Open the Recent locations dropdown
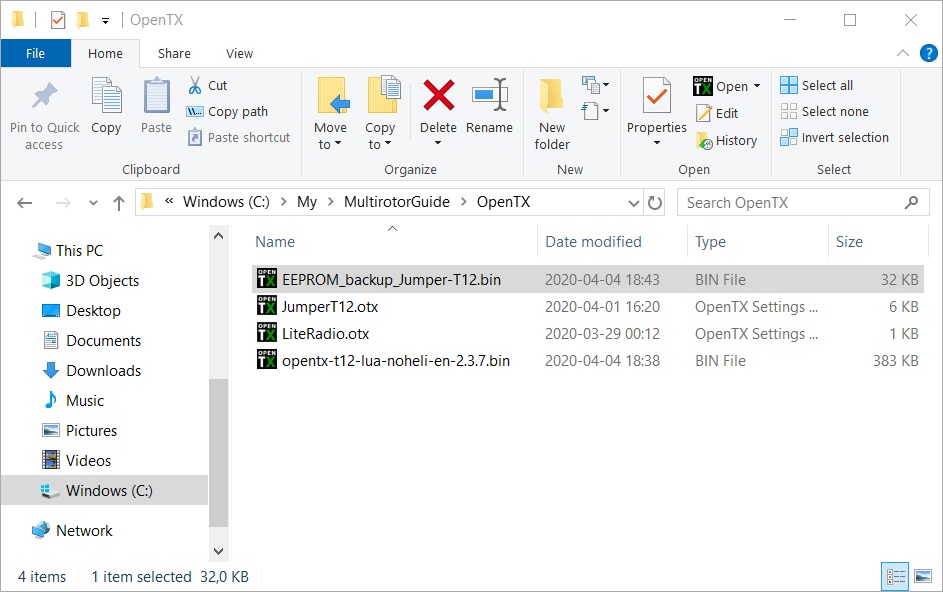The image size is (943, 592). 93,203
